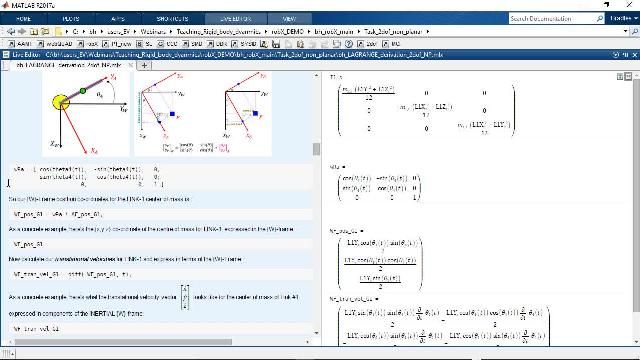Click the editor scroll down arrow

tap(316, 333)
